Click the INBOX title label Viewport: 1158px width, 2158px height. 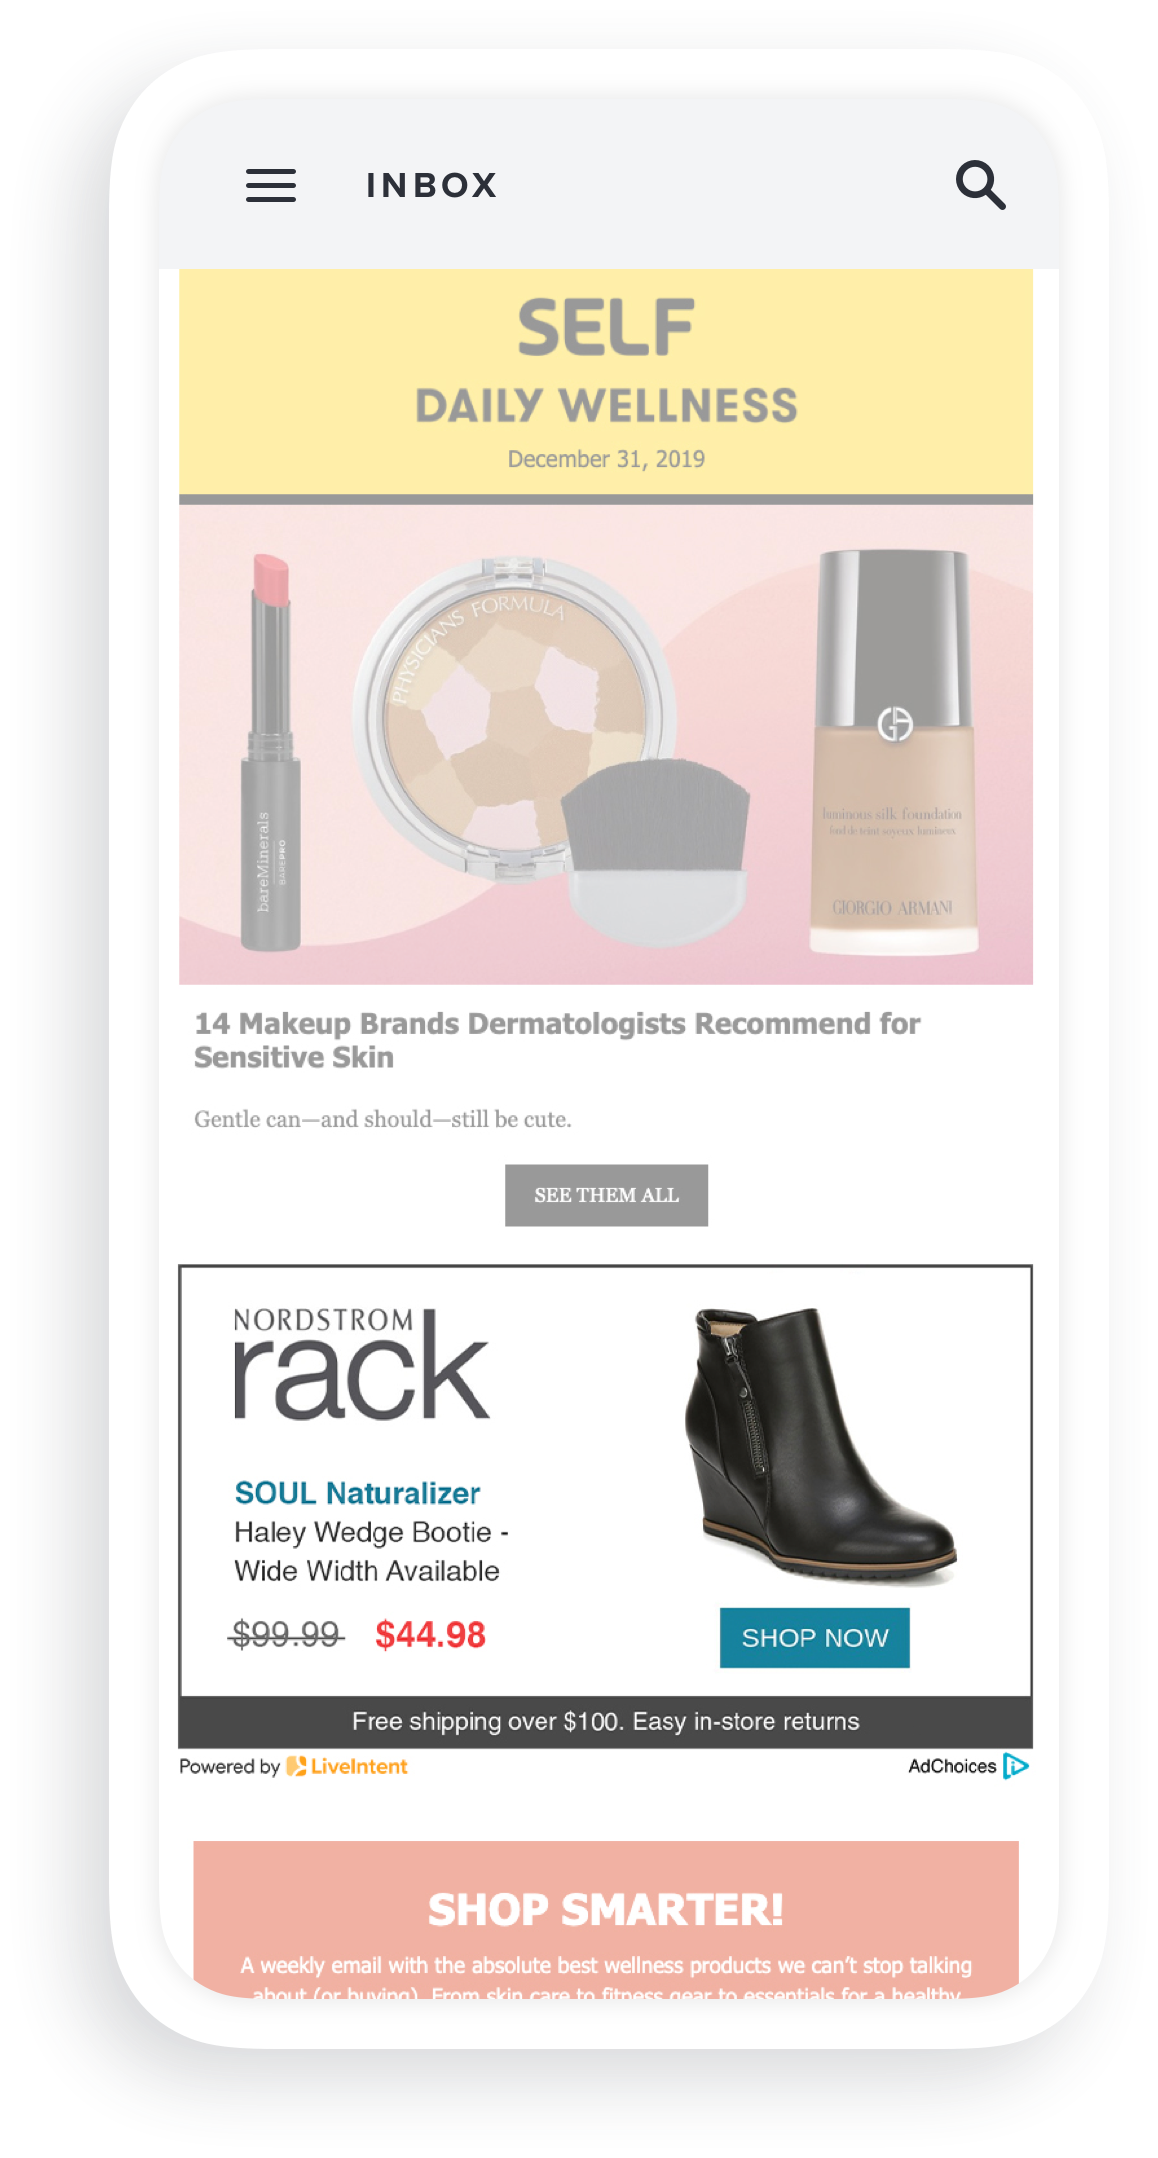pyautogui.click(x=432, y=185)
